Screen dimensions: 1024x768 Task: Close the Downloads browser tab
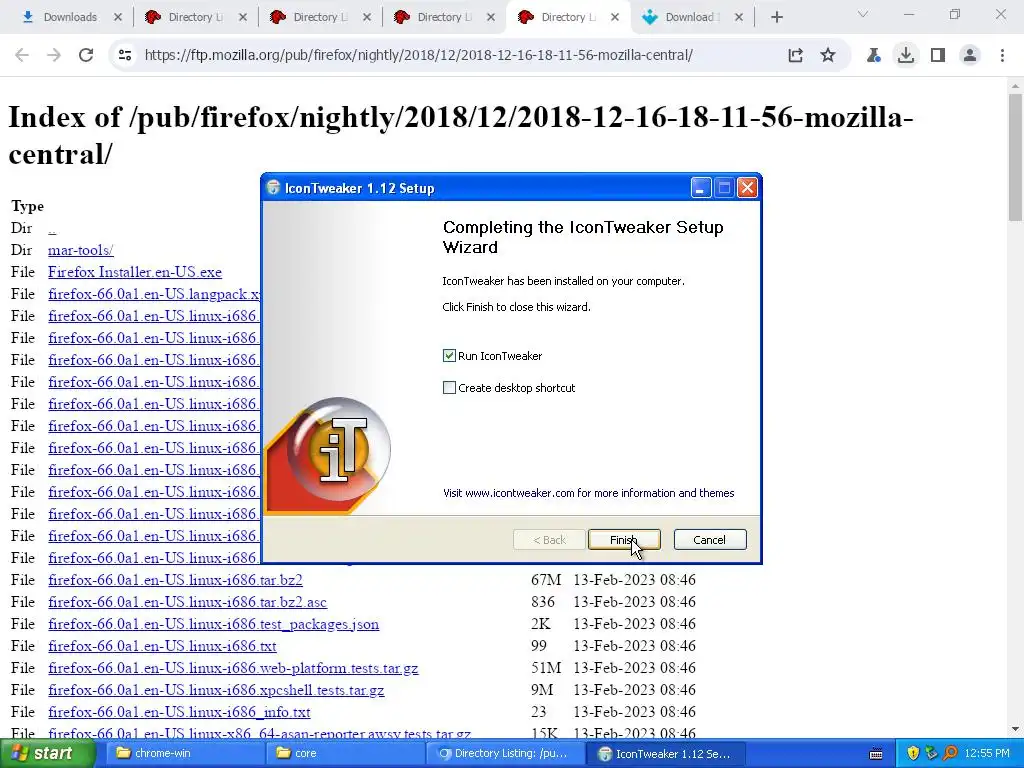tap(118, 17)
